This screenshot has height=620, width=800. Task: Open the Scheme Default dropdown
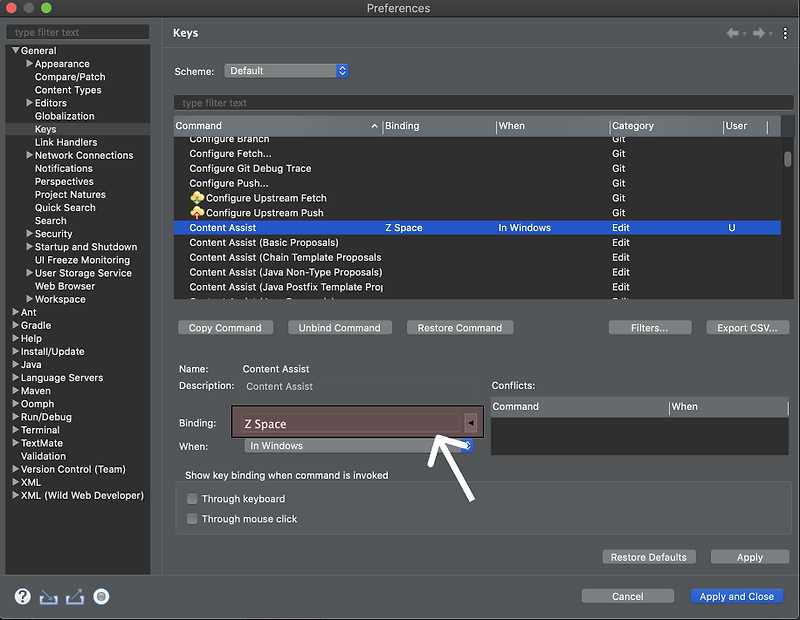pyautogui.click(x=286, y=71)
